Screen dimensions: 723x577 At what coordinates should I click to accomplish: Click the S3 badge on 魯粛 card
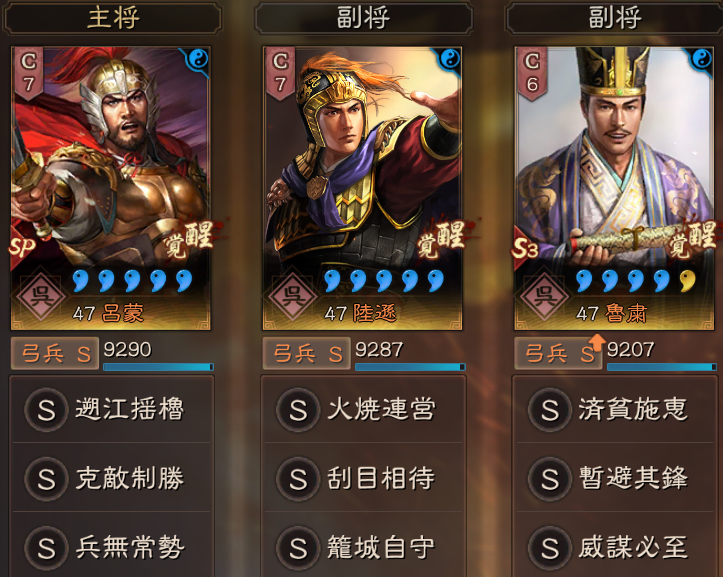click(525, 248)
